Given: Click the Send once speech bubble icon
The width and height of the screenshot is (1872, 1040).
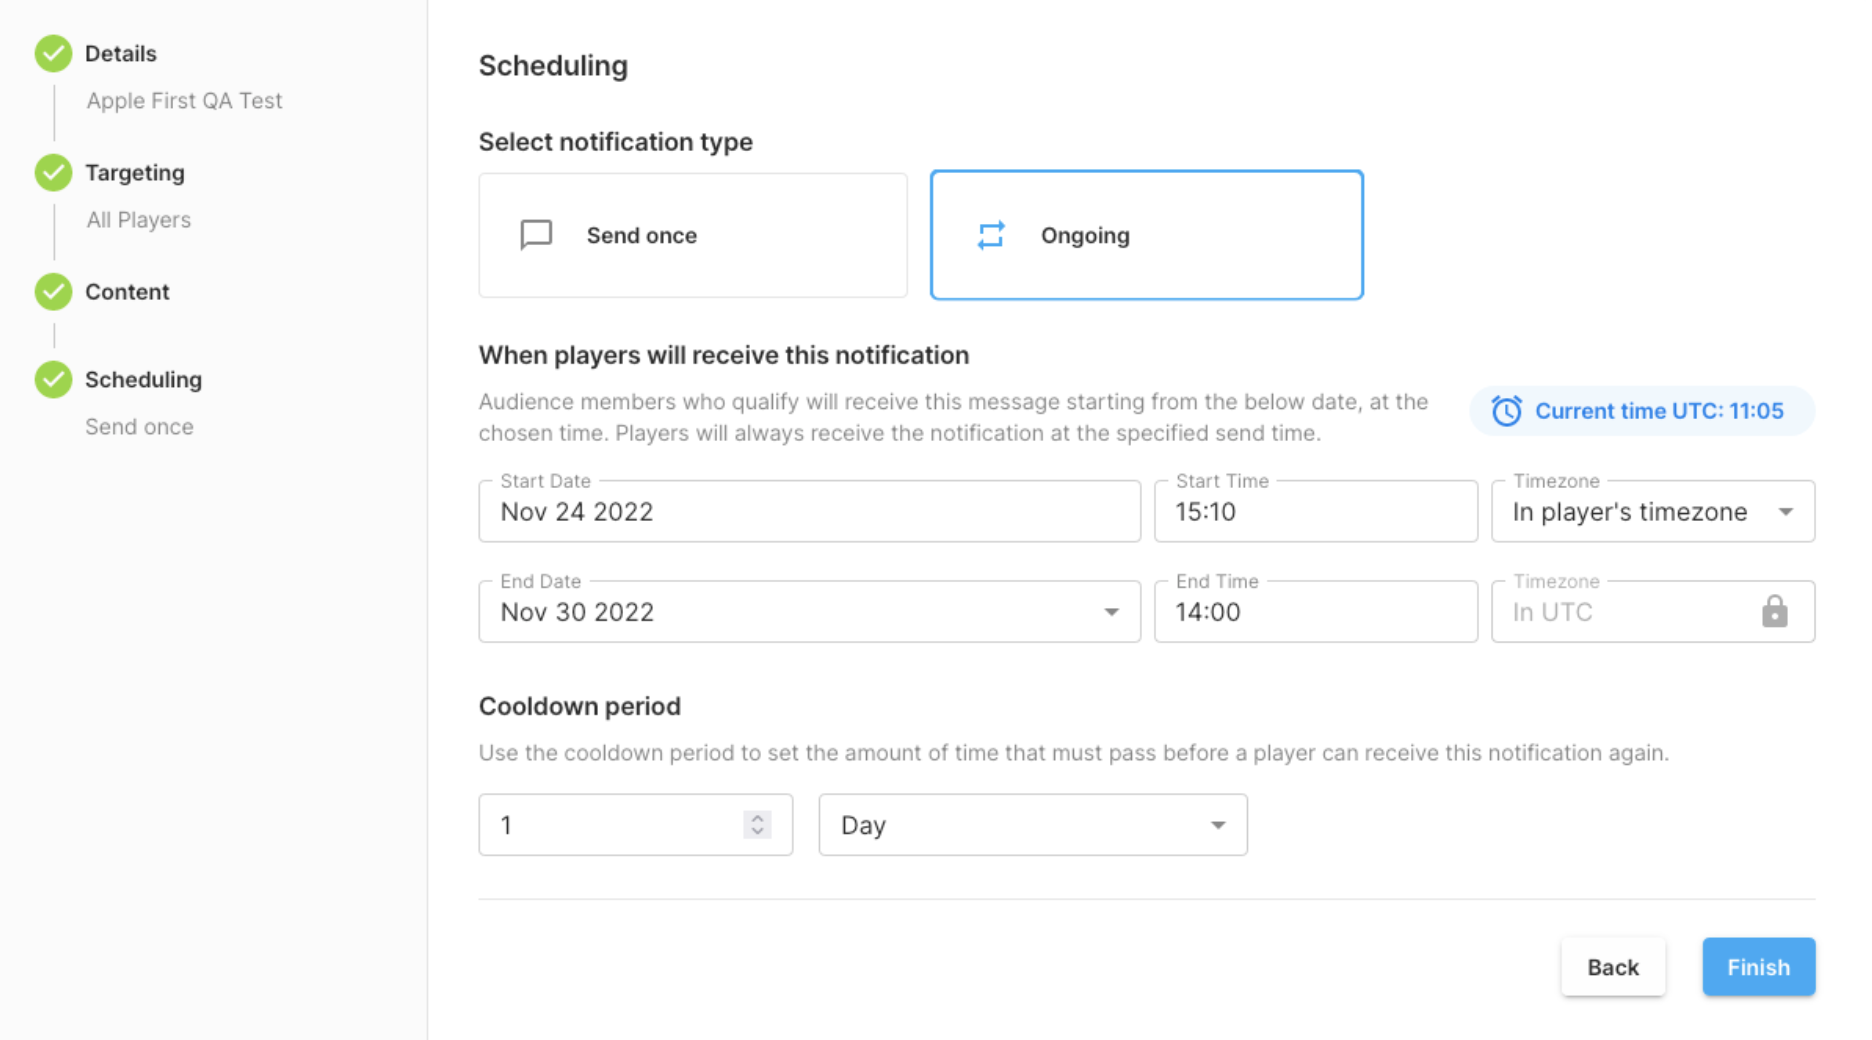Looking at the screenshot, I should 536,235.
